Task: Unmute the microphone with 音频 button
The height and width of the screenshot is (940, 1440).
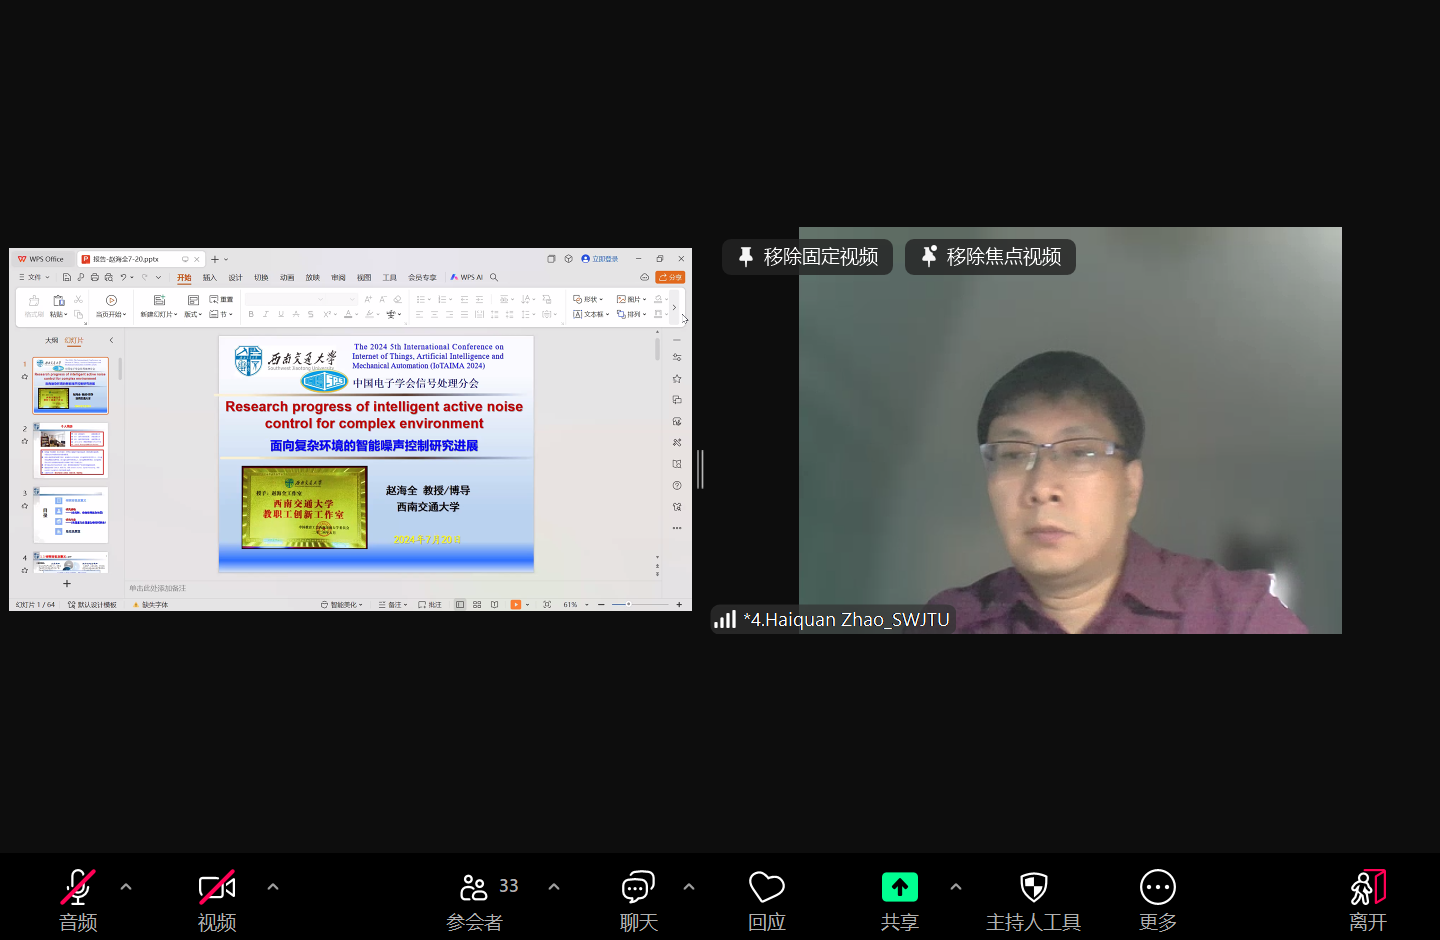Action: tap(78, 900)
